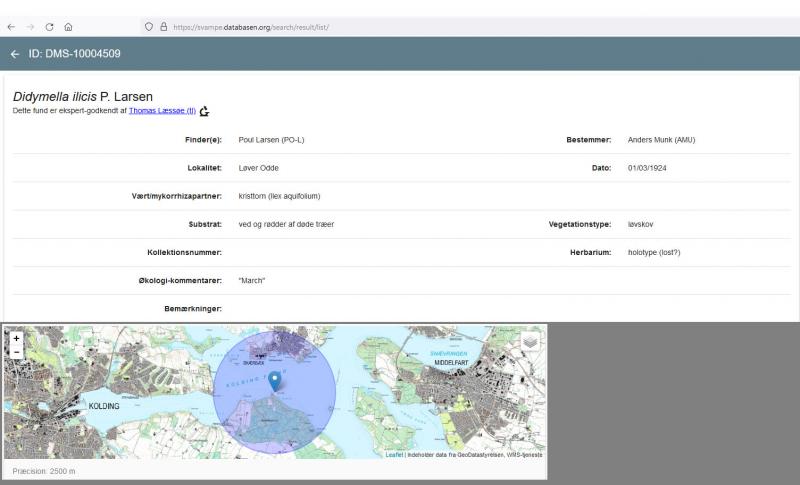Click the species title Didymella ilicis
Viewport: 800px width, 485px height.
click(55, 96)
